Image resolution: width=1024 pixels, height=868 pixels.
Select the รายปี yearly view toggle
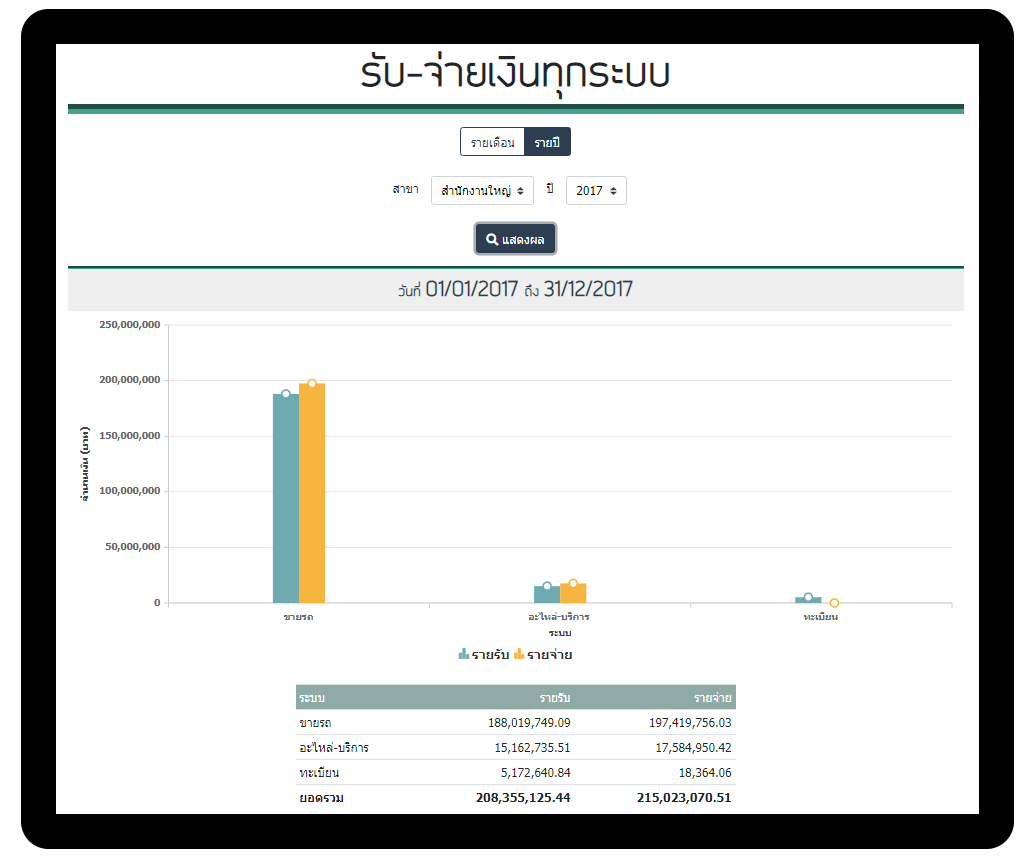pyautogui.click(x=546, y=142)
